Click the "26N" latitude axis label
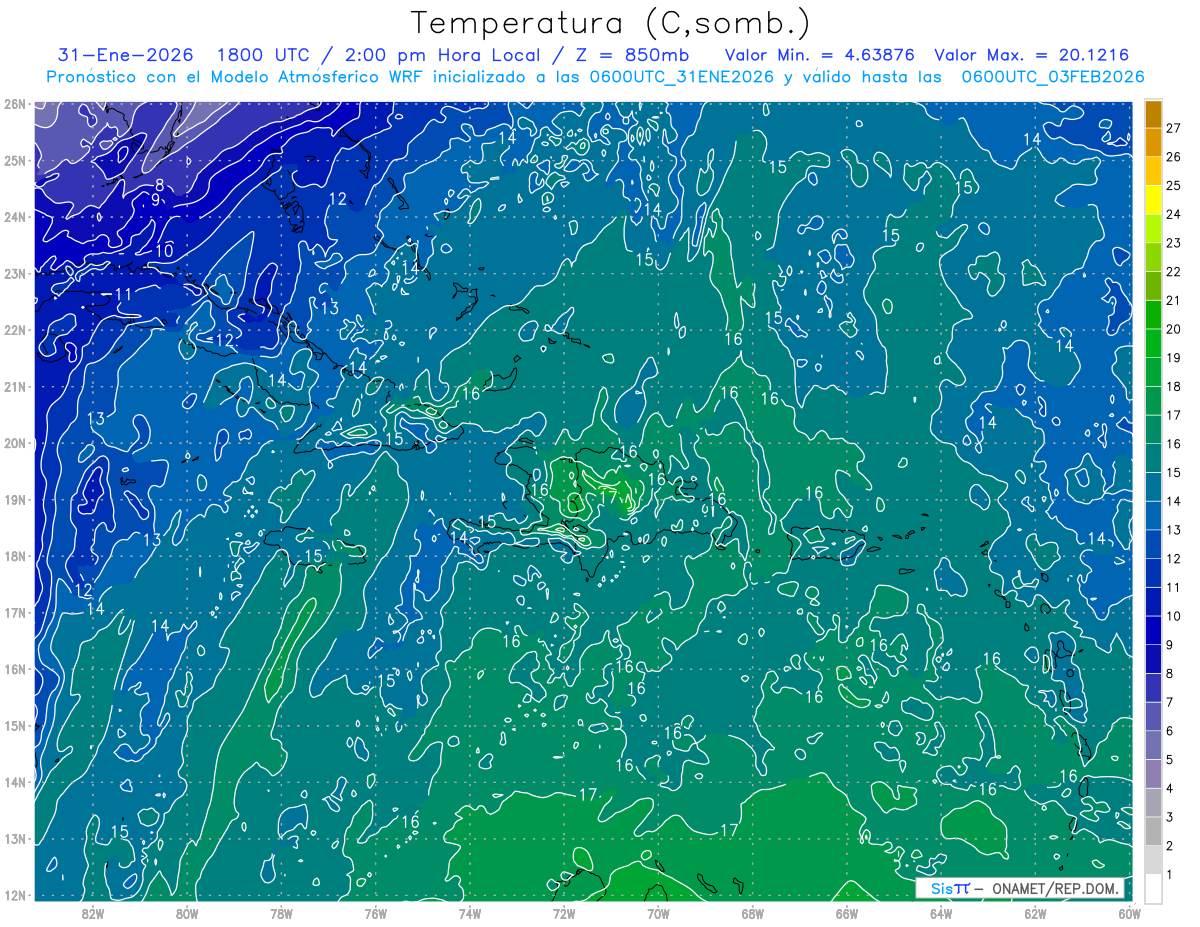 [14, 104]
